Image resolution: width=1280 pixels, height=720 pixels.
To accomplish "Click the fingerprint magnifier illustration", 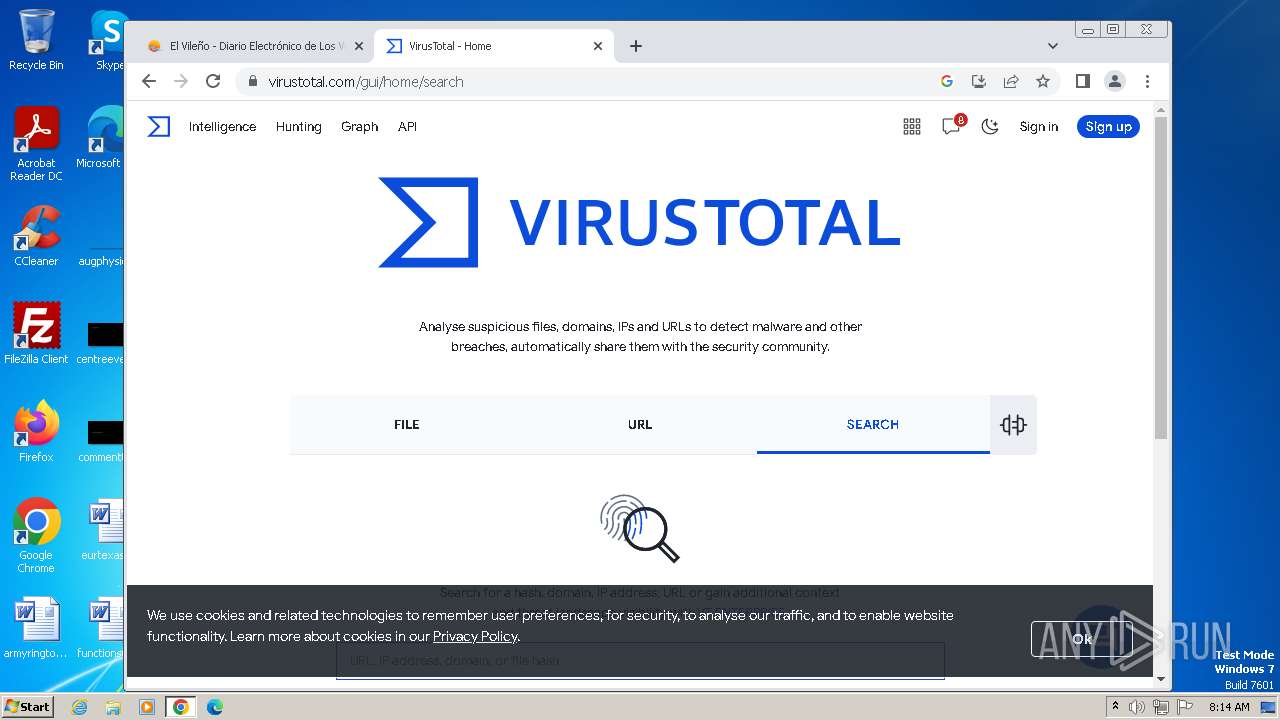I will click(640, 528).
